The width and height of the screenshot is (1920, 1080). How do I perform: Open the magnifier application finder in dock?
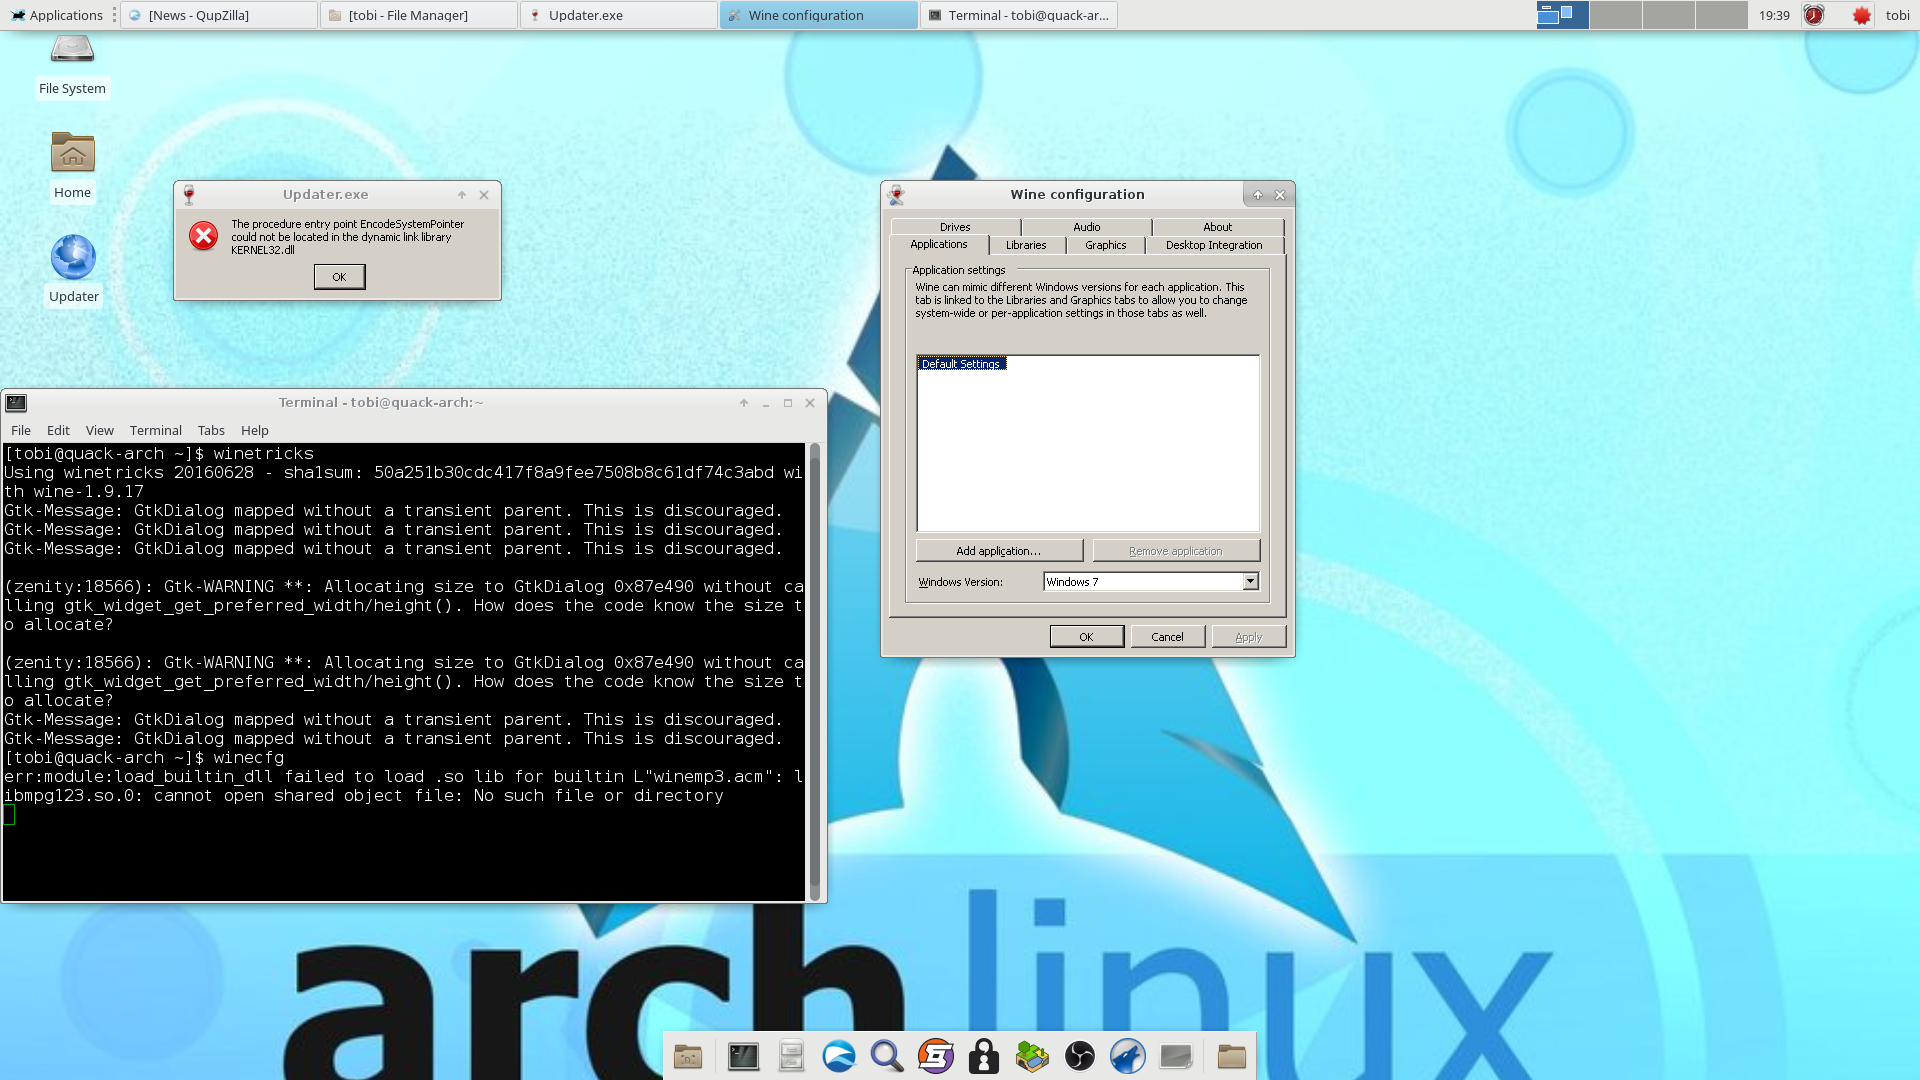pos(887,1056)
